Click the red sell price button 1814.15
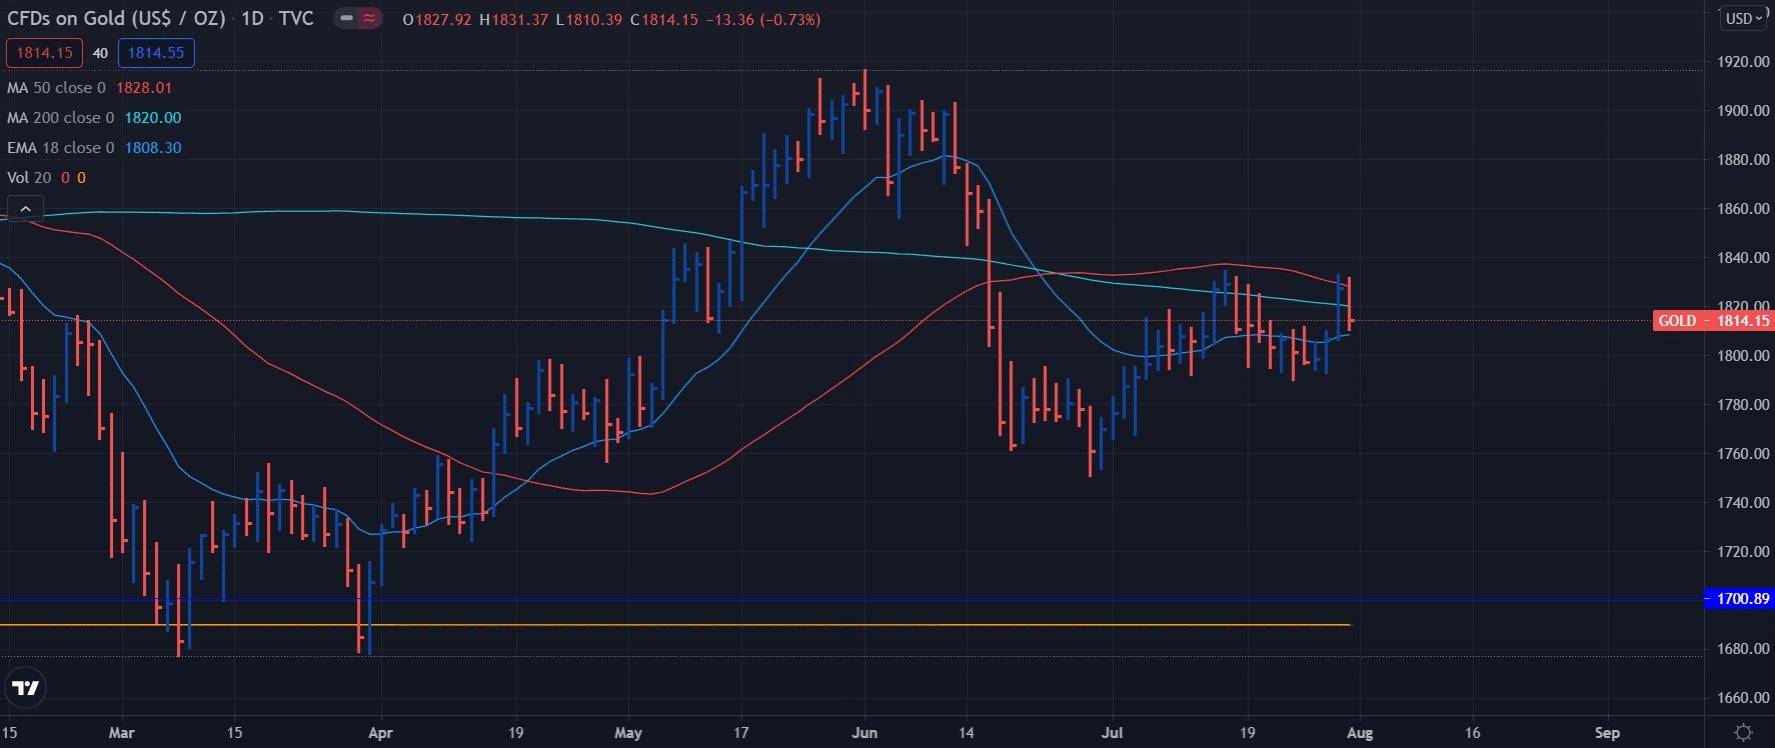Screen dimensions: 1775x748 click(44, 53)
